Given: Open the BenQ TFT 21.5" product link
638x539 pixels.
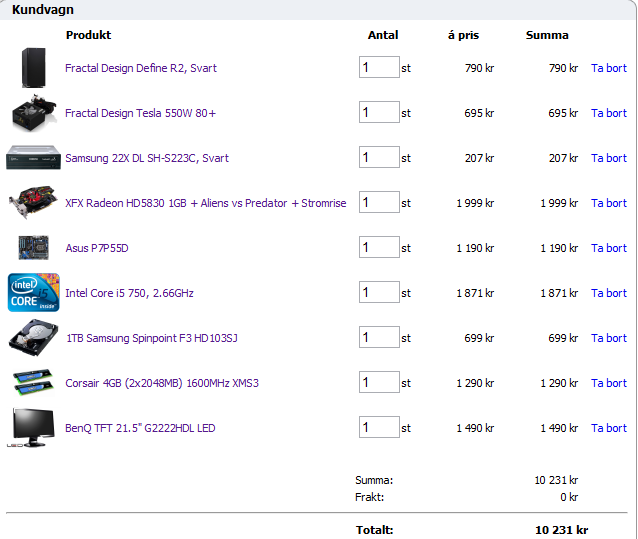Looking at the screenshot, I should (140, 428).
